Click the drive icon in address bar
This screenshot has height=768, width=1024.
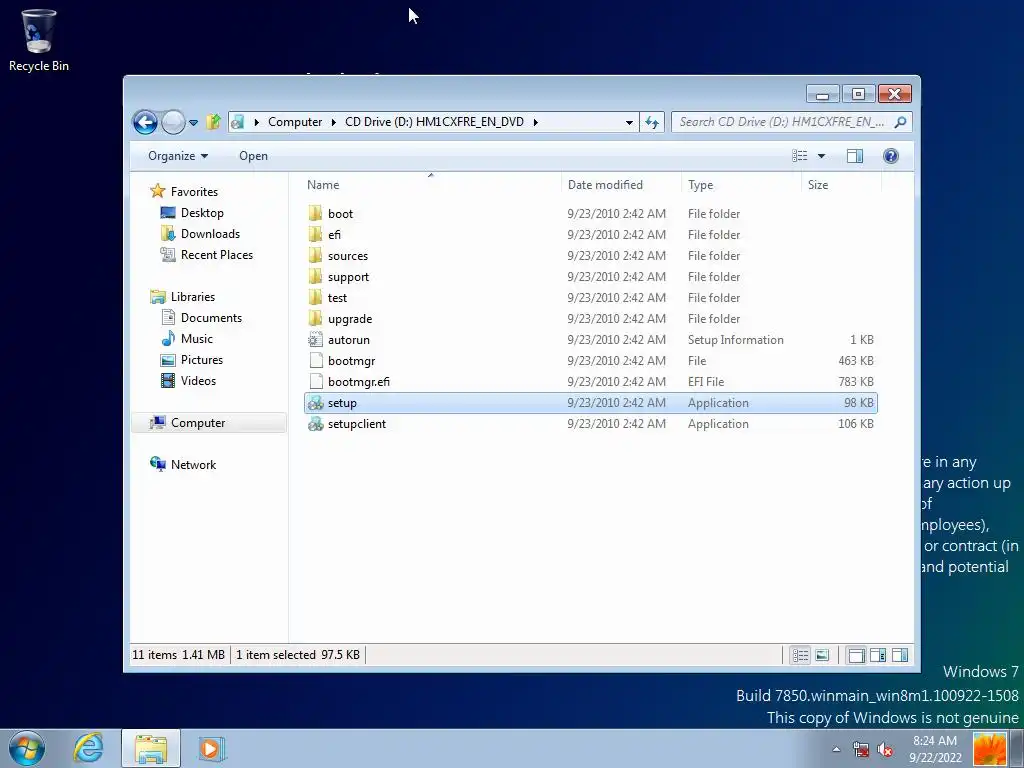click(x=238, y=122)
